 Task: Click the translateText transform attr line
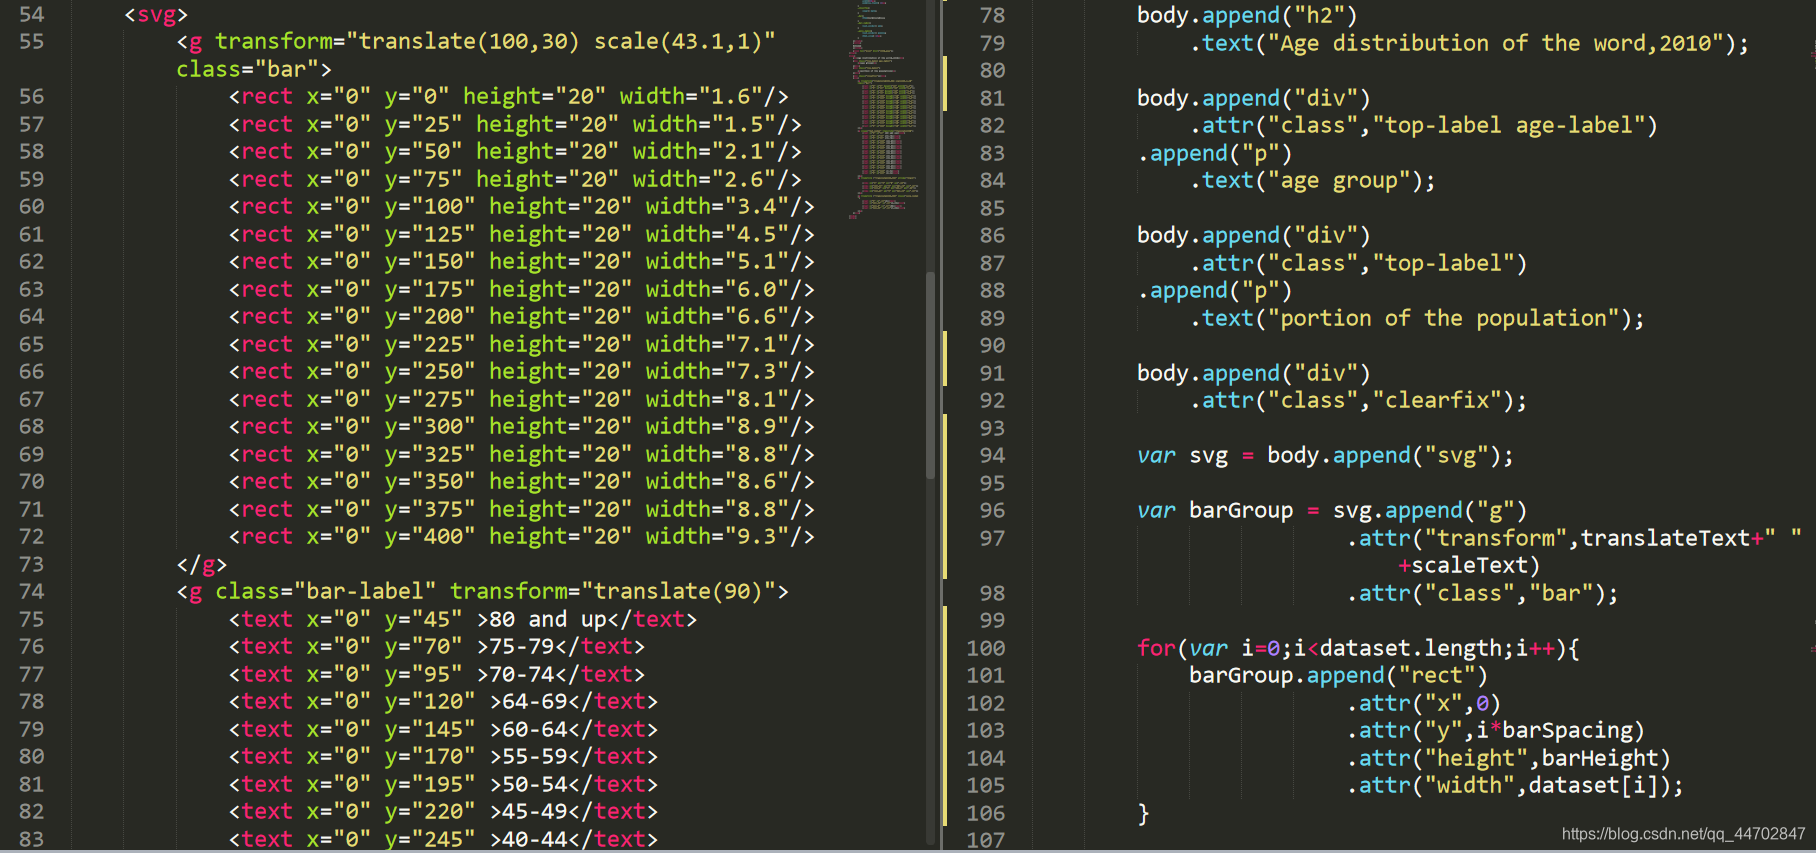point(1574,538)
